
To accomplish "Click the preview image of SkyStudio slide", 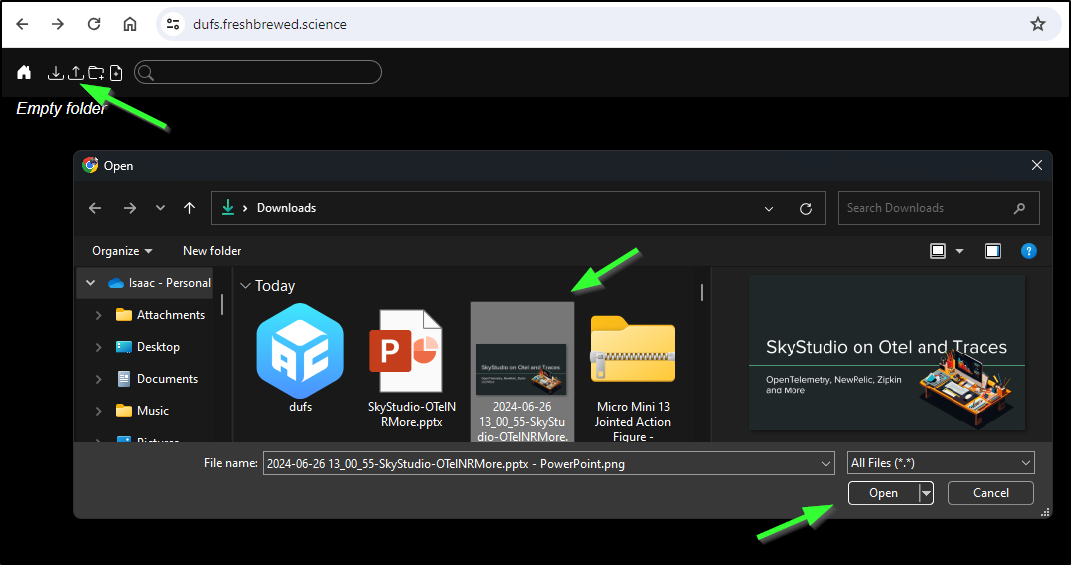I will pyautogui.click(x=887, y=353).
